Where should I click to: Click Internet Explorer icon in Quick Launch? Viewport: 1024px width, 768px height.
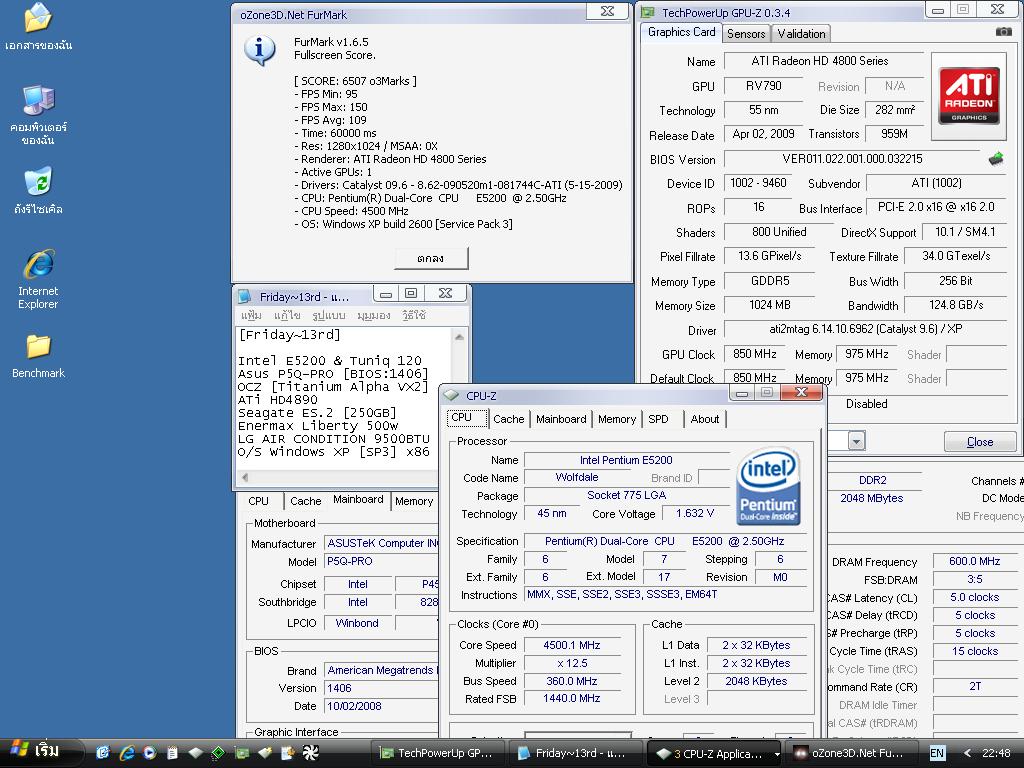[x=127, y=753]
